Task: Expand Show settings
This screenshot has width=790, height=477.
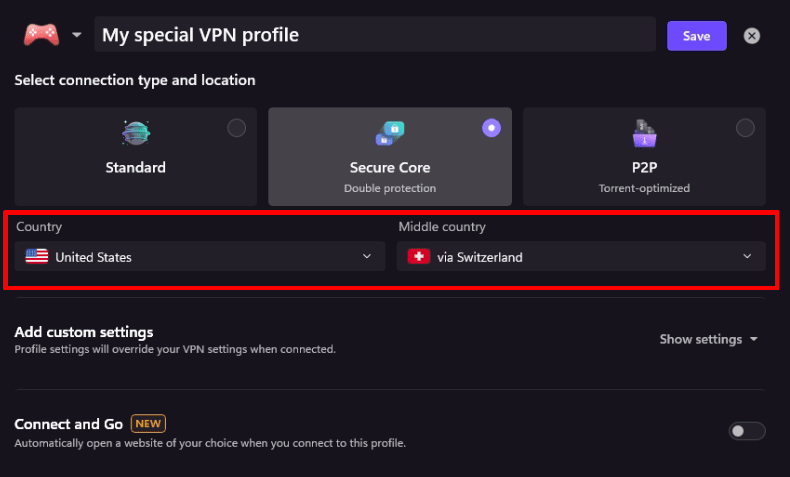Action: (x=708, y=339)
